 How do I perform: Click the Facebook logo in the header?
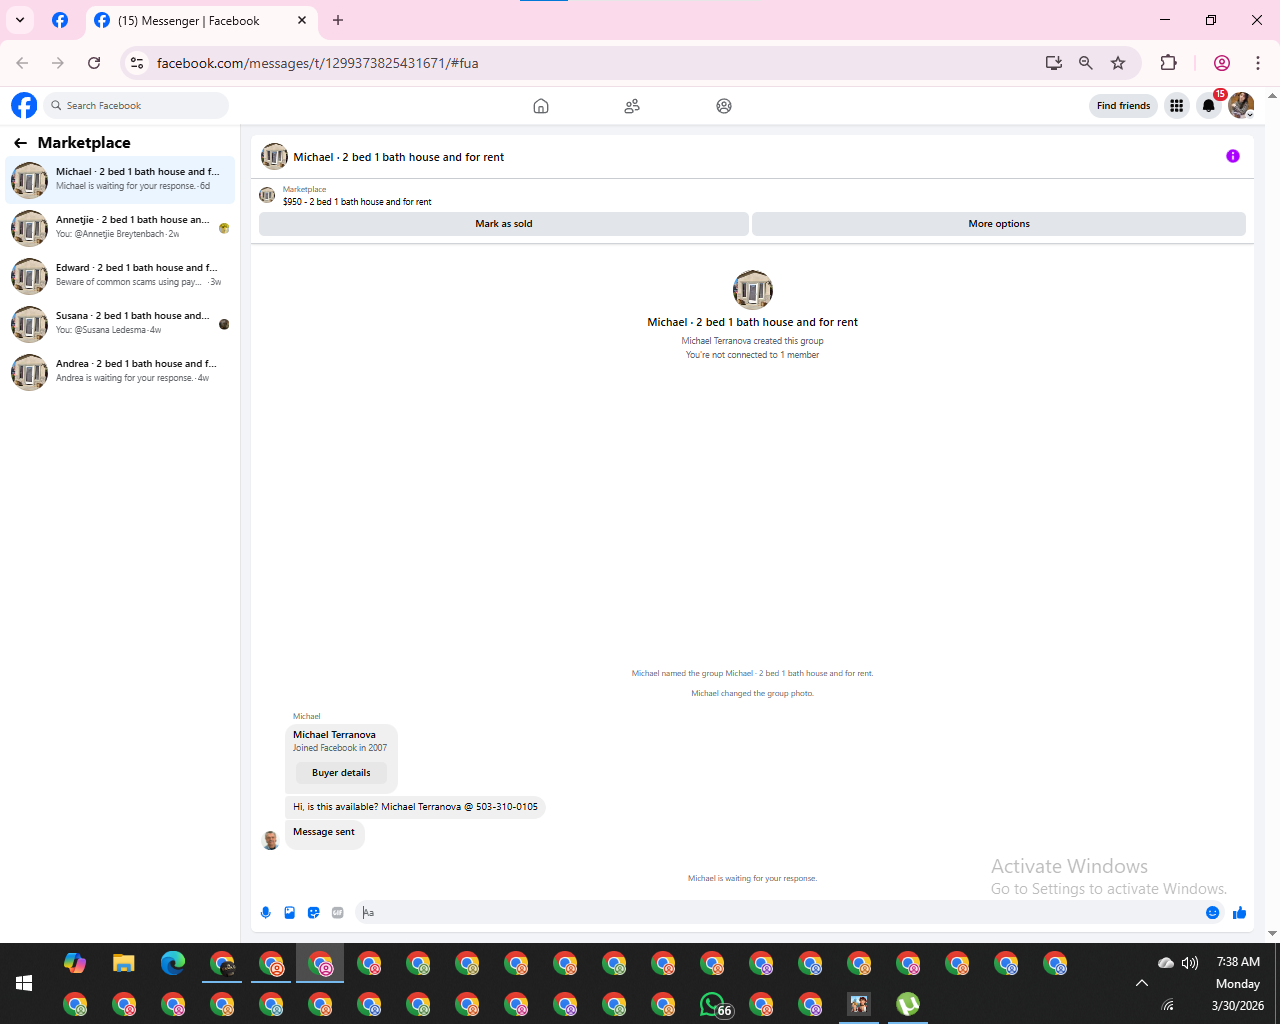tap(24, 105)
